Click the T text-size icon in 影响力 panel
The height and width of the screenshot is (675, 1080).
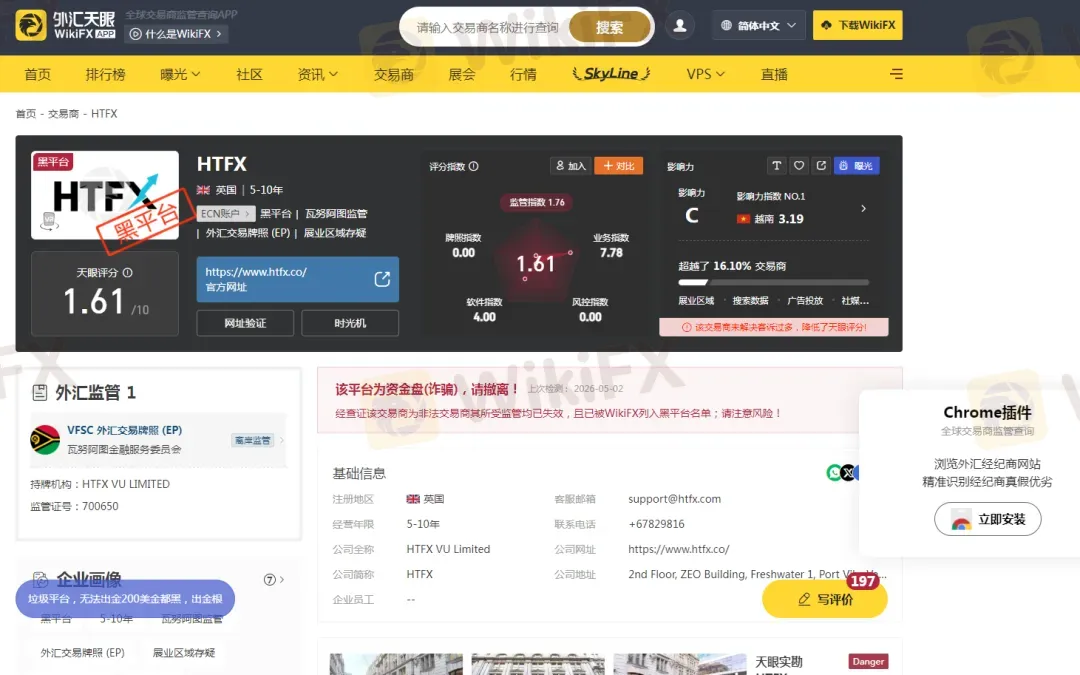[x=776, y=165]
